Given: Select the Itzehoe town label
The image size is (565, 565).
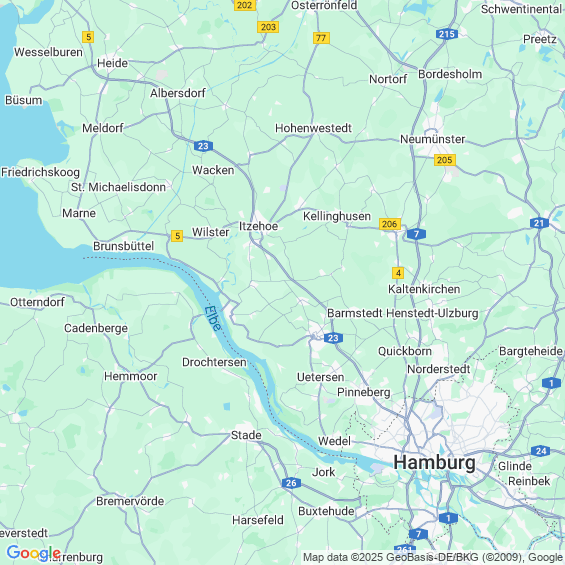Looking at the screenshot, I should coord(258,226).
